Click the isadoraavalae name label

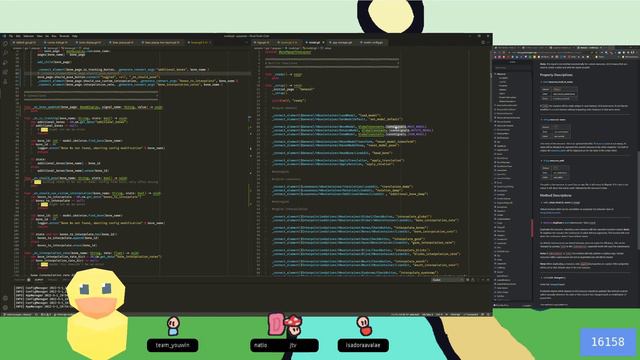[x=363, y=345]
